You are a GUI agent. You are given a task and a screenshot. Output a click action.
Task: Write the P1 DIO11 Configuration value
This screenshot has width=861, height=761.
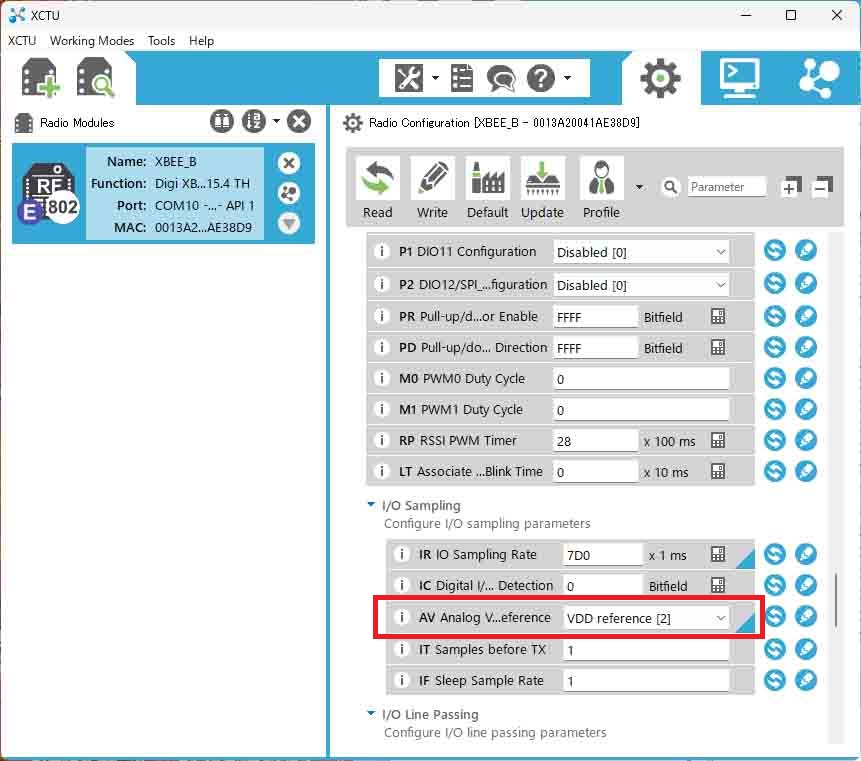pyautogui.click(x=806, y=251)
